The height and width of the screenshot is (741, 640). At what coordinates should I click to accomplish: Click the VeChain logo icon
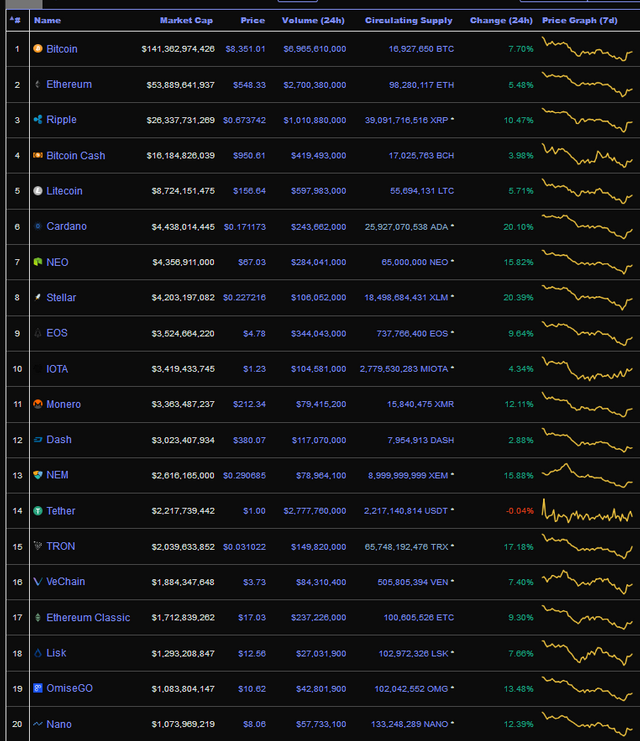(38, 582)
